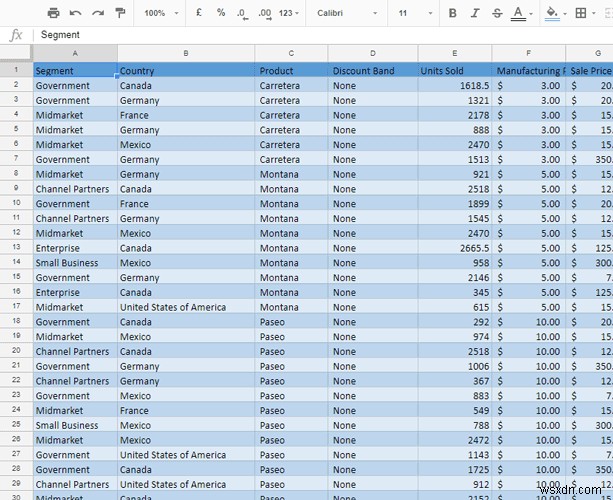Toggle strikethrough formatting

click(497, 13)
